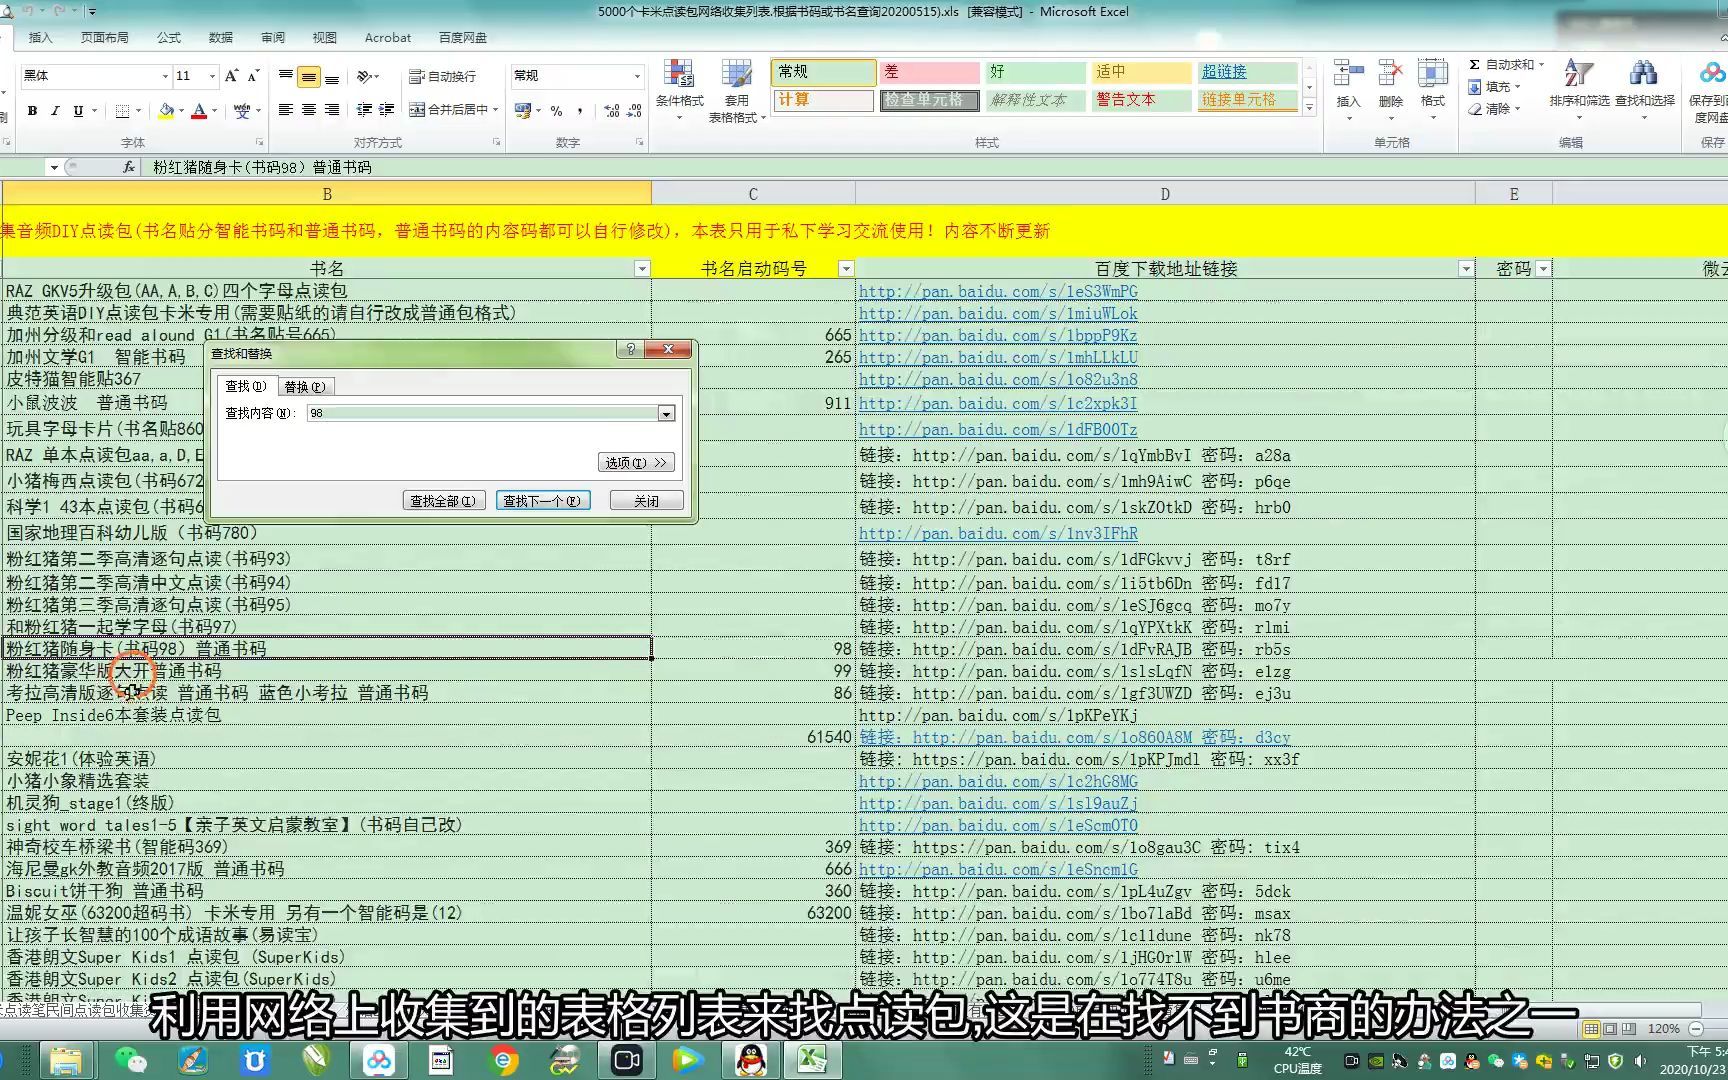This screenshot has height=1080, width=1728.
Task: Click the text orientation icon
Action: tap(365, 76)
